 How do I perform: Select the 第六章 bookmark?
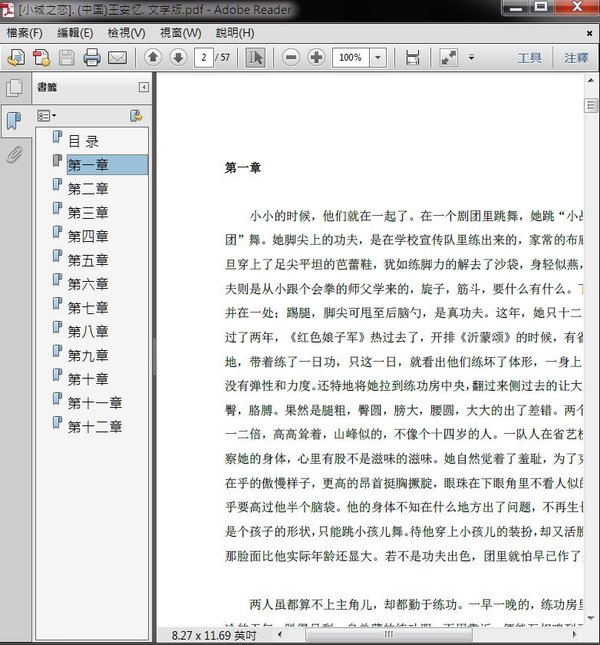pyautogui.click(x=88, y=284)
